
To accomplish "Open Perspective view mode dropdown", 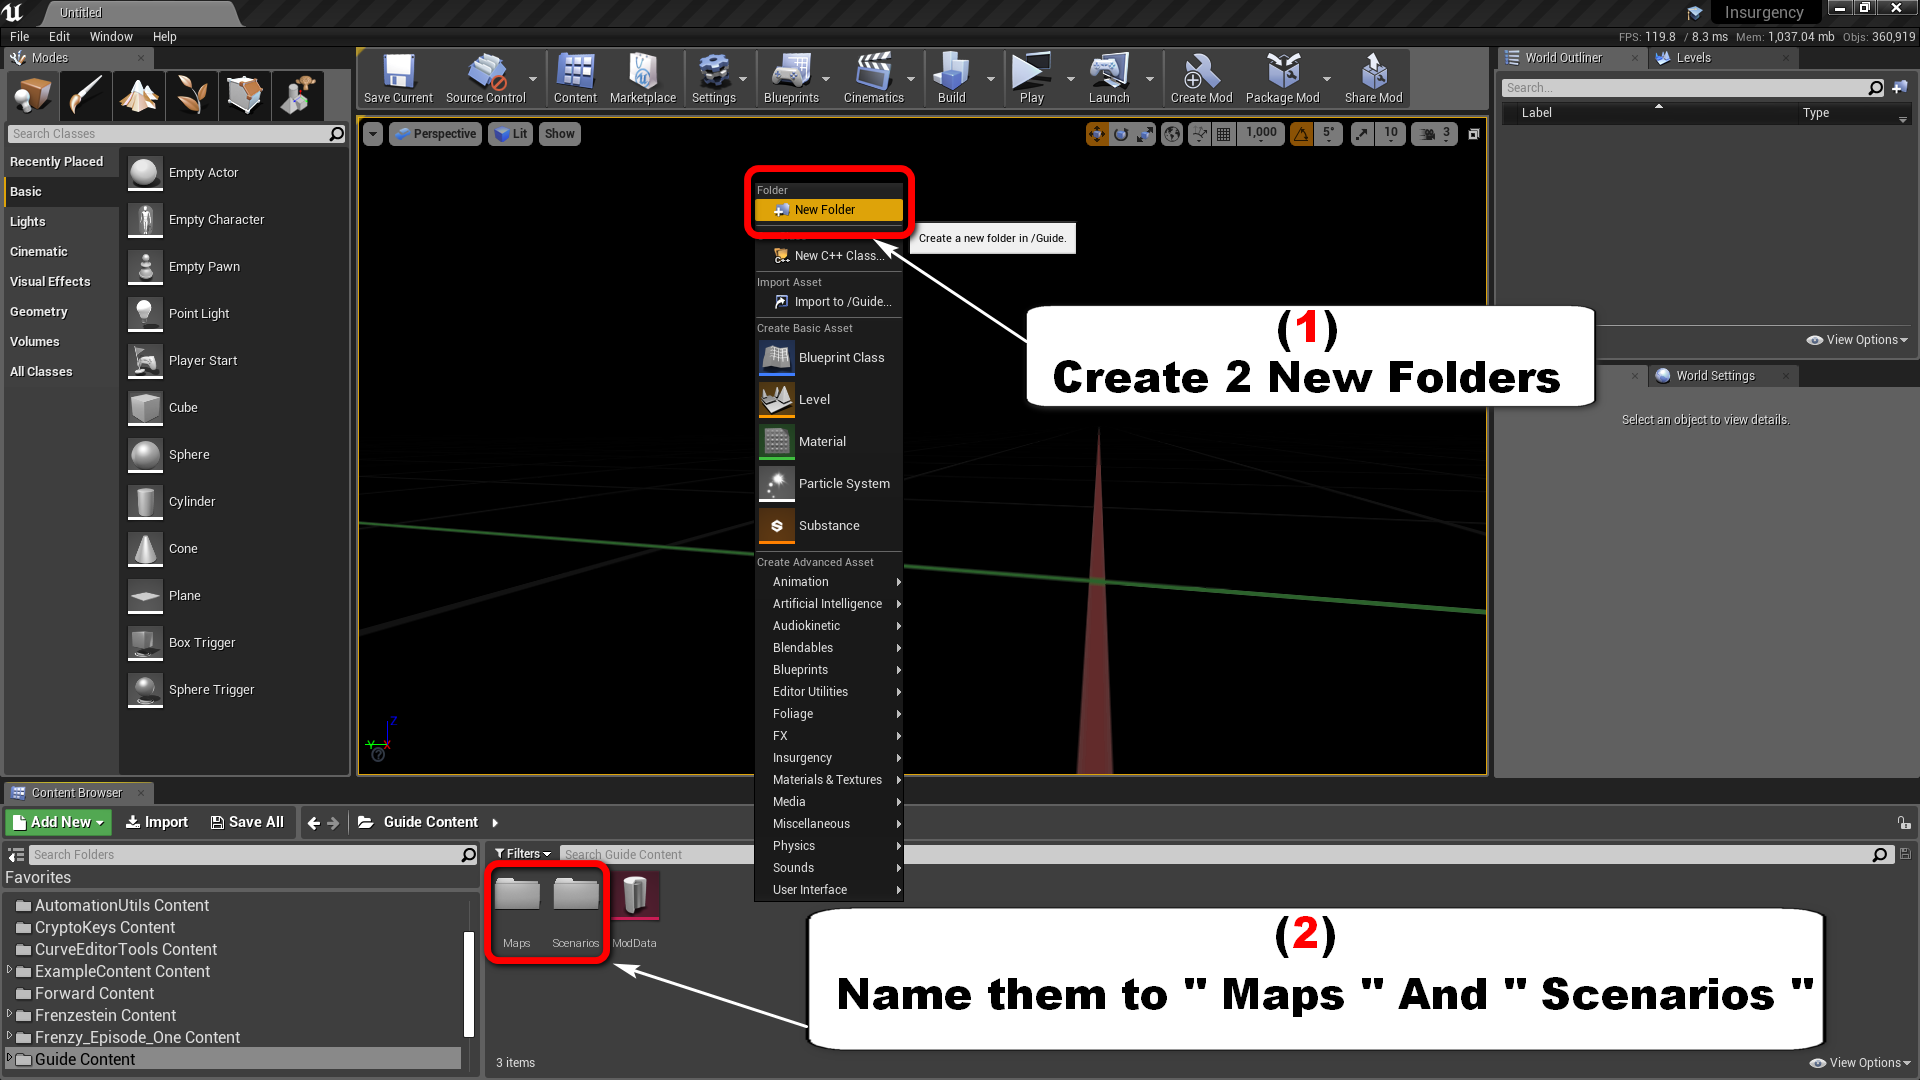I will [x=435, y=134].
